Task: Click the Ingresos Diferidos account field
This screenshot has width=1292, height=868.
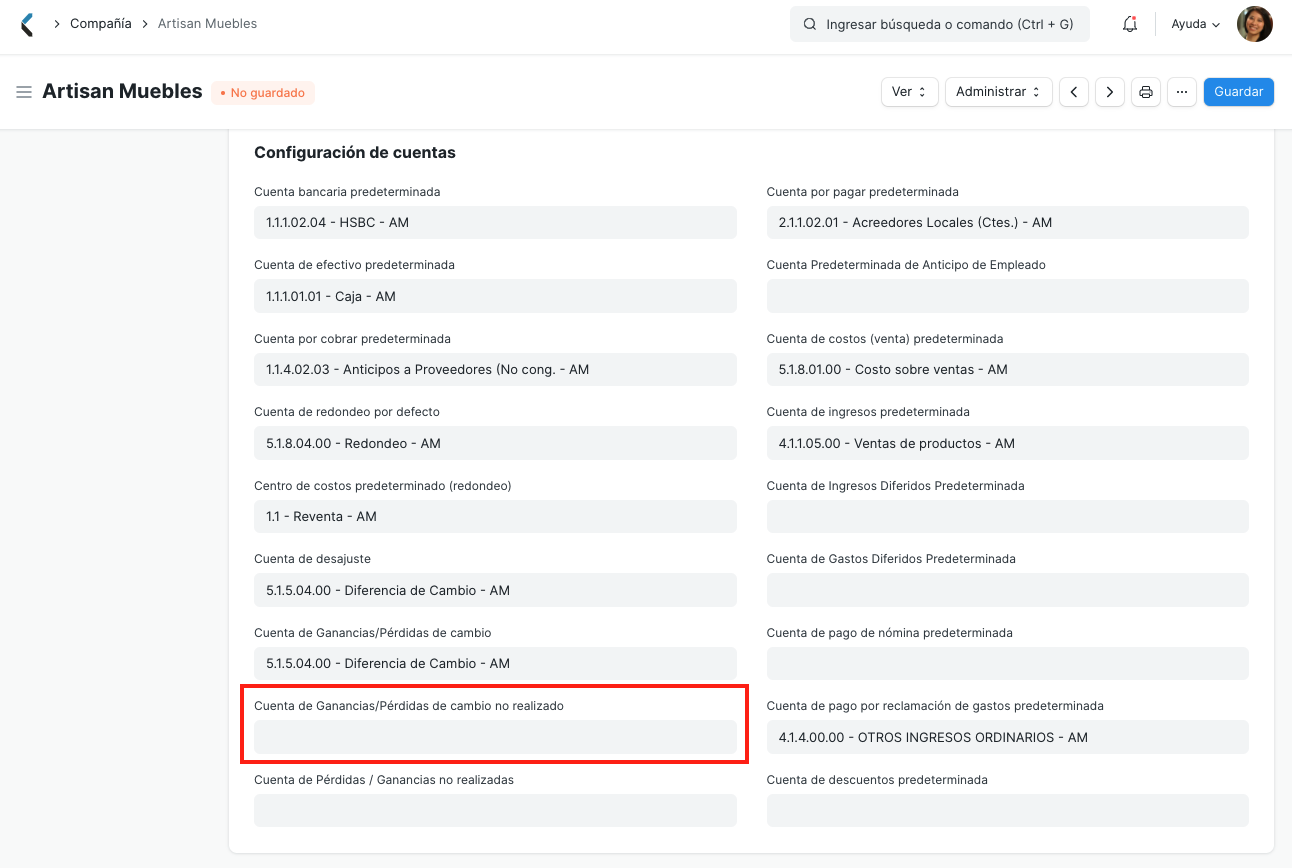Action: coord(1008,516)
